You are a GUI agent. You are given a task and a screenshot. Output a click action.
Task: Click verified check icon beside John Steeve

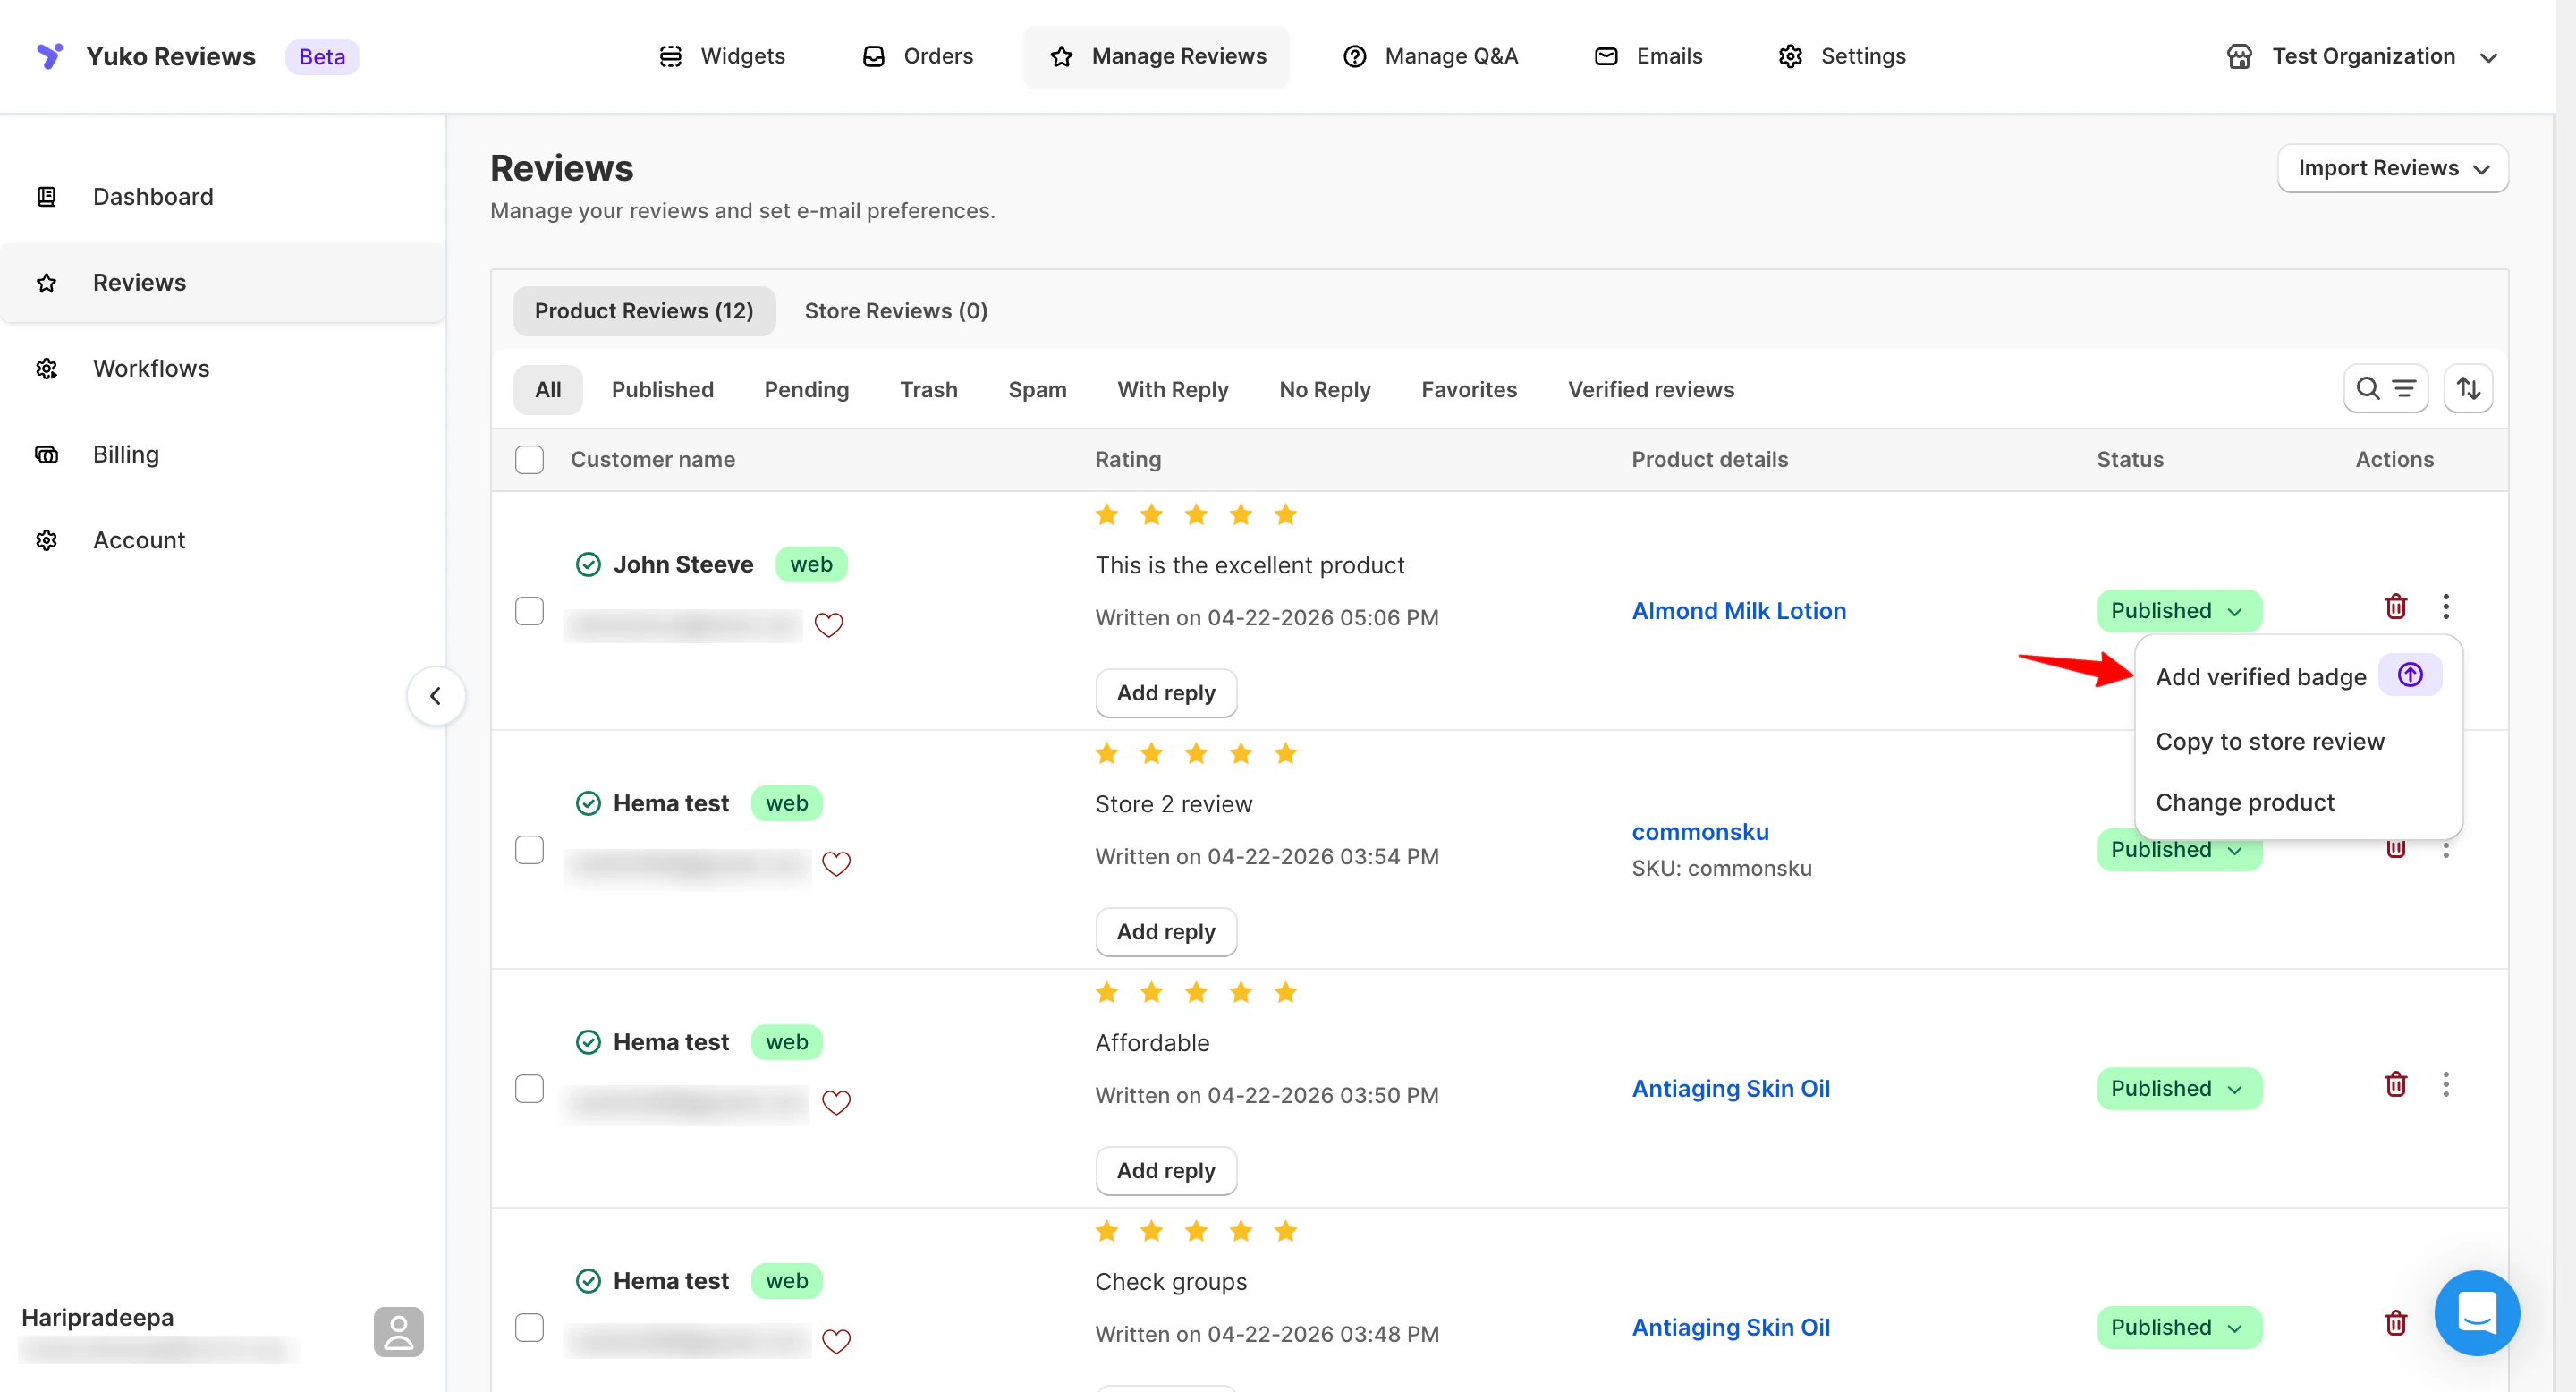[x=588, y=565]
